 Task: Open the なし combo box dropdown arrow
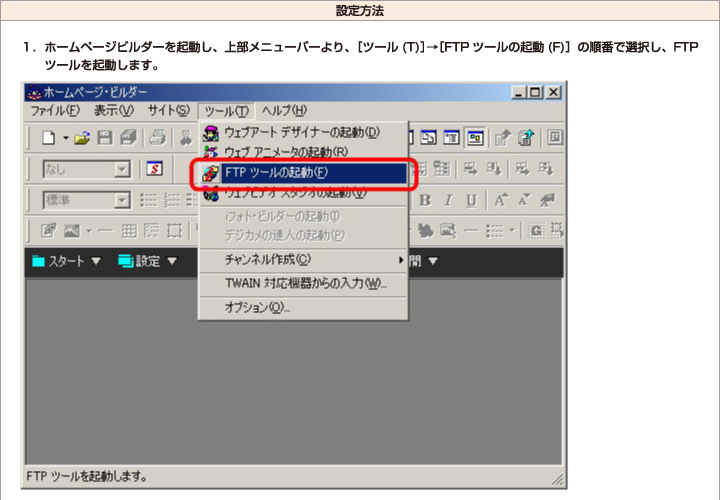pos(122,170)
